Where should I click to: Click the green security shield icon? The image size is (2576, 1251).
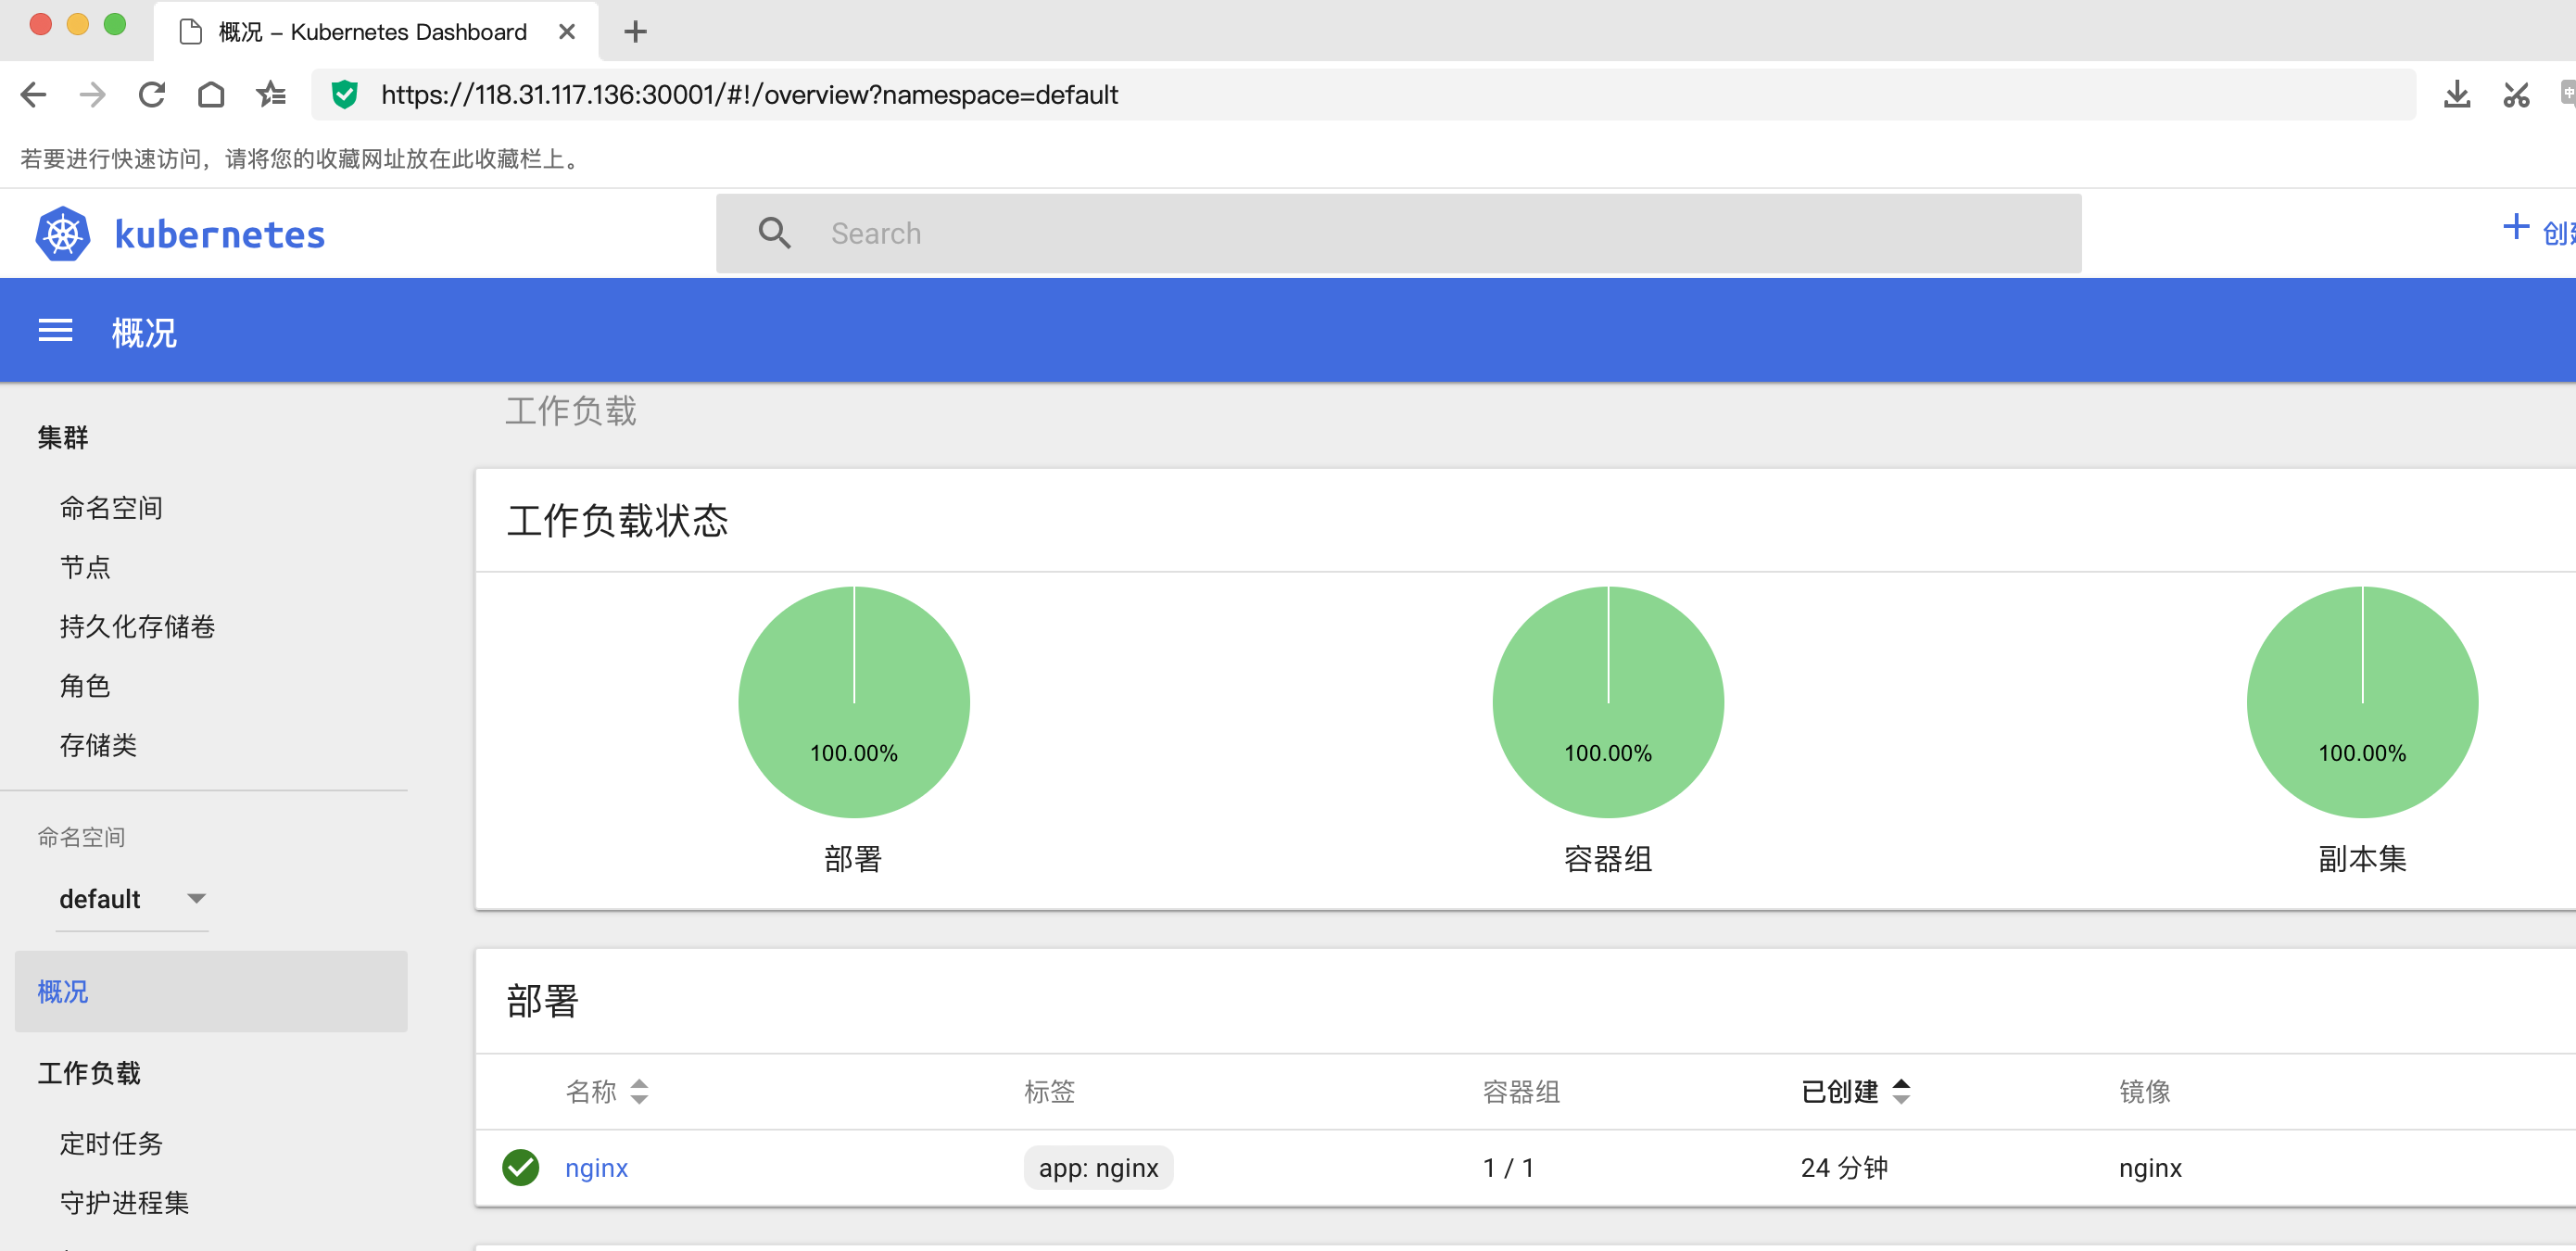coord(345,95)
